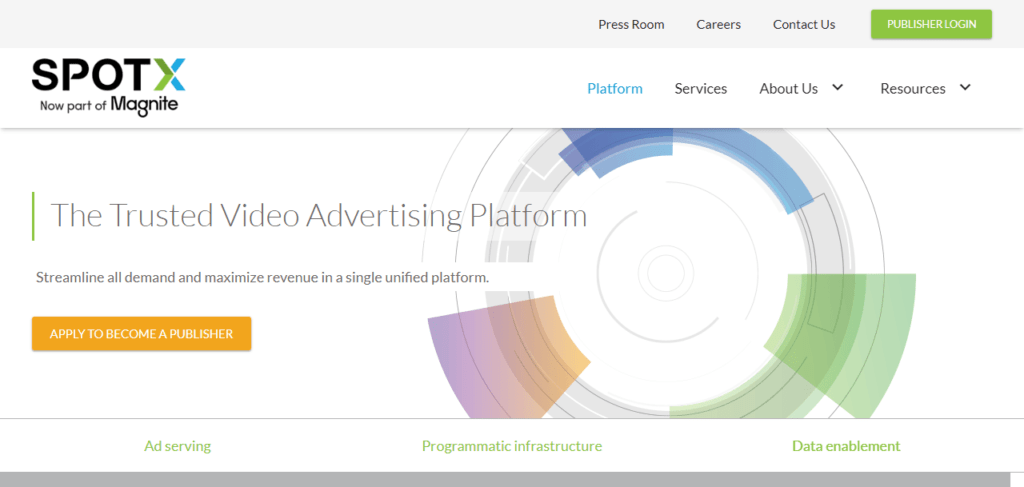Go to the Services page

click(700, 89)
